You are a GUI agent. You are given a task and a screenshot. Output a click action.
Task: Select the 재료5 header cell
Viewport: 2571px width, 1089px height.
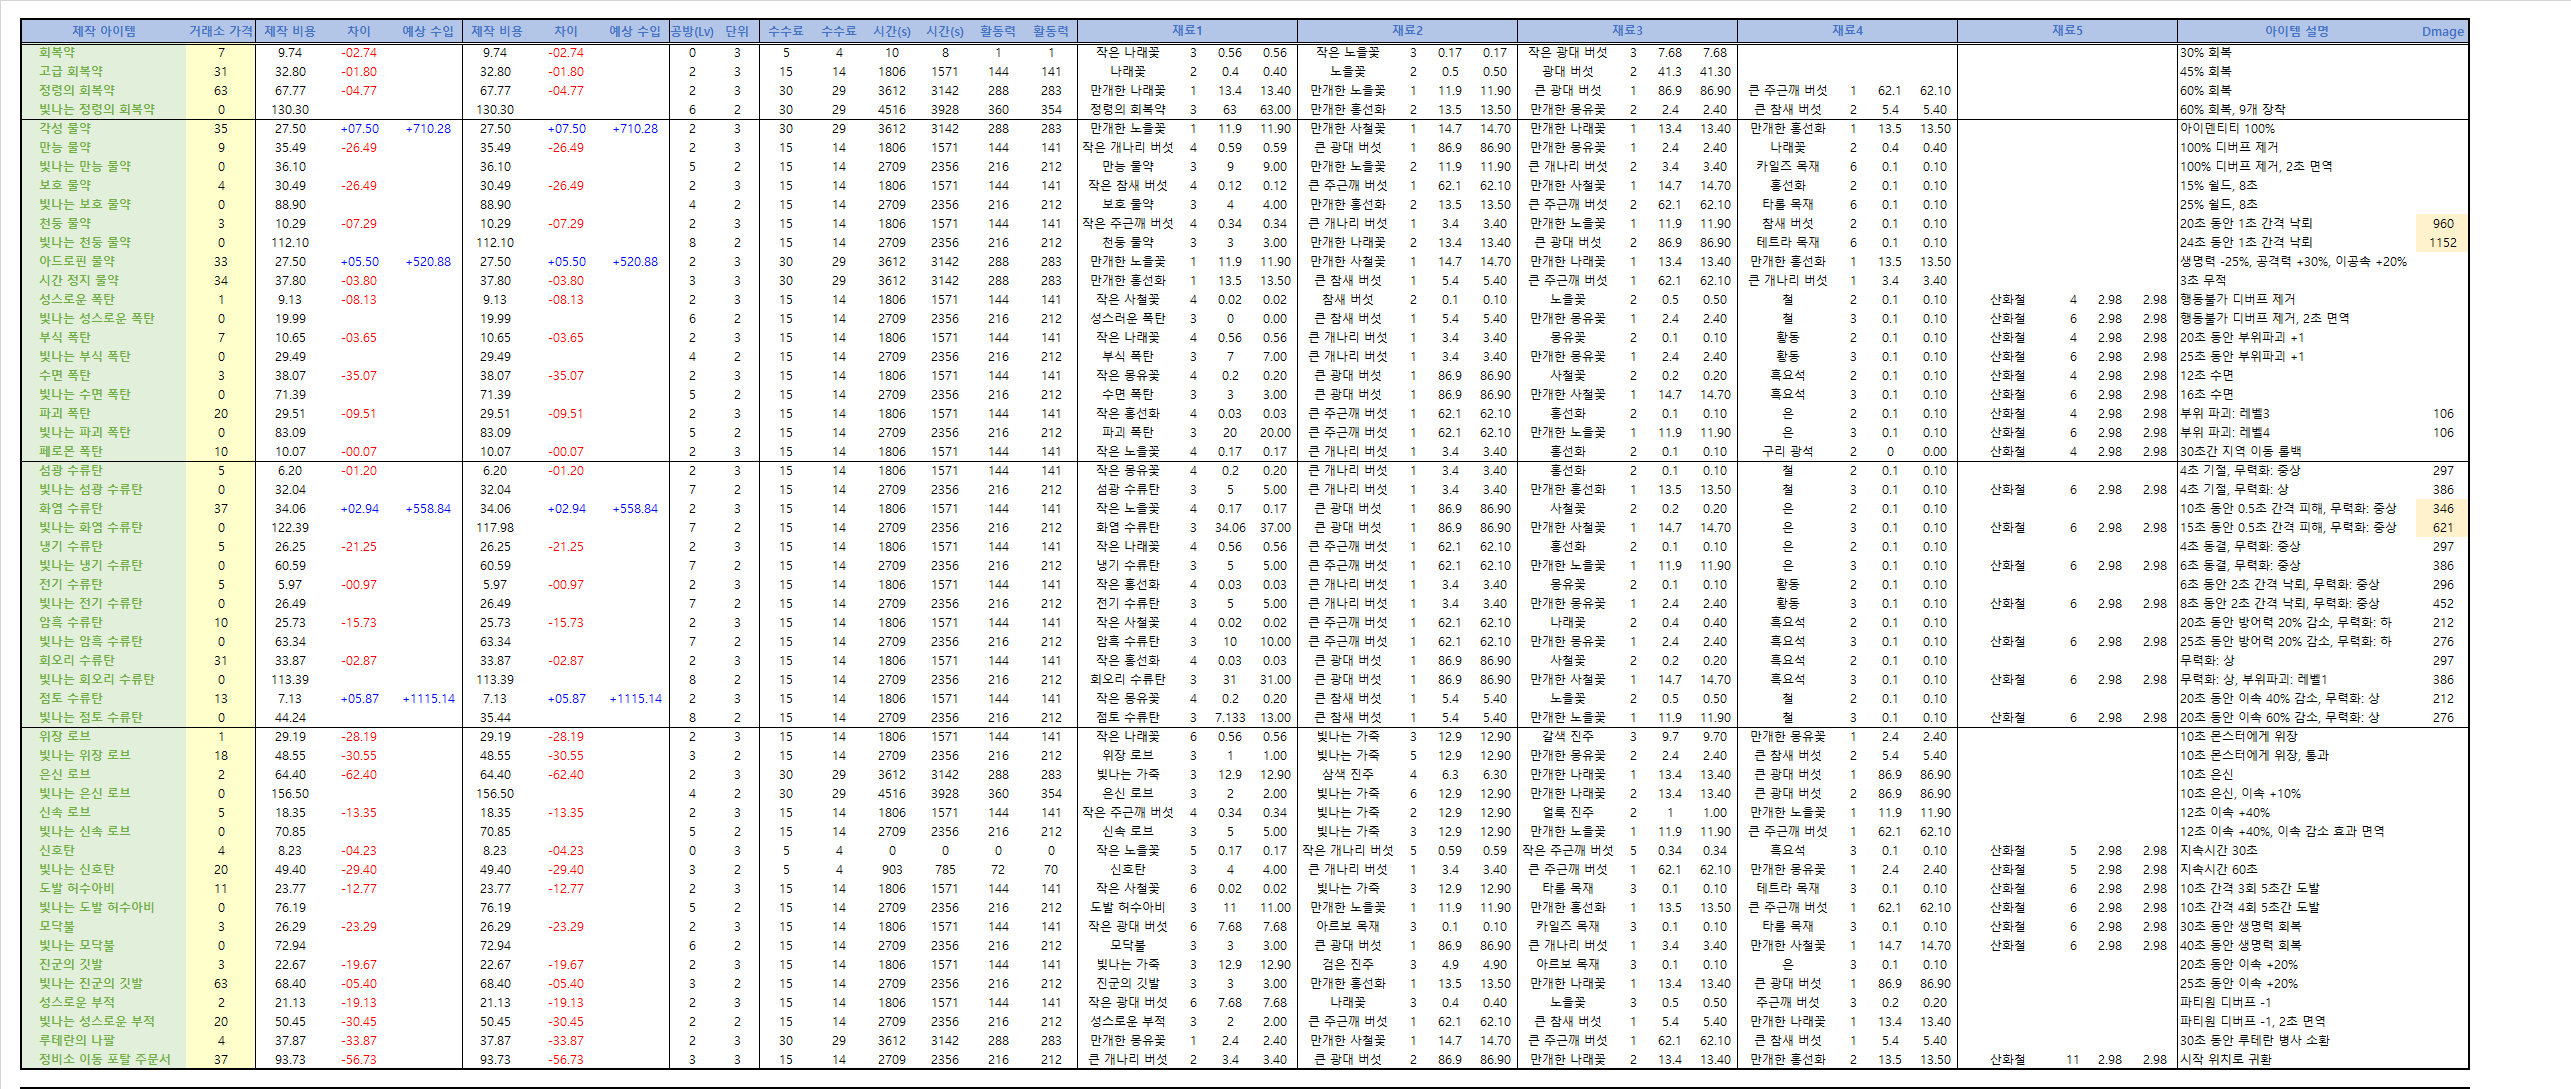click(2067, 31)
